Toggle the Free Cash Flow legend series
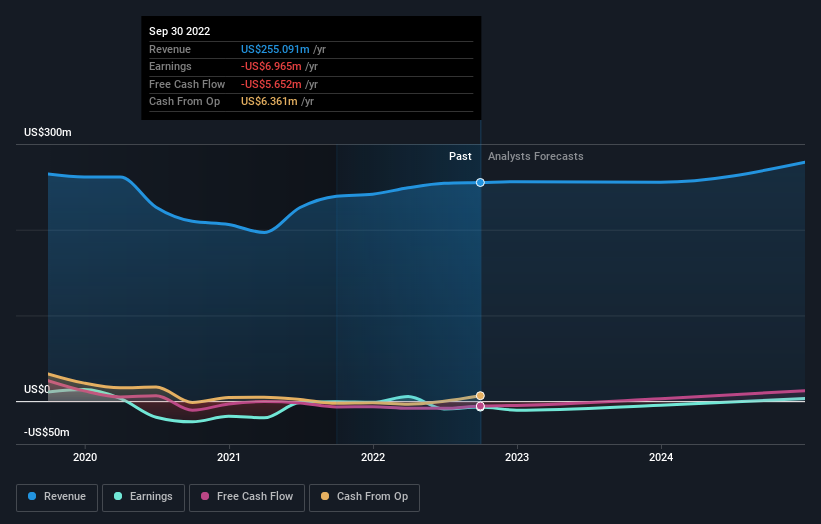This screenshot has width=821, height=524. [247, 497]
